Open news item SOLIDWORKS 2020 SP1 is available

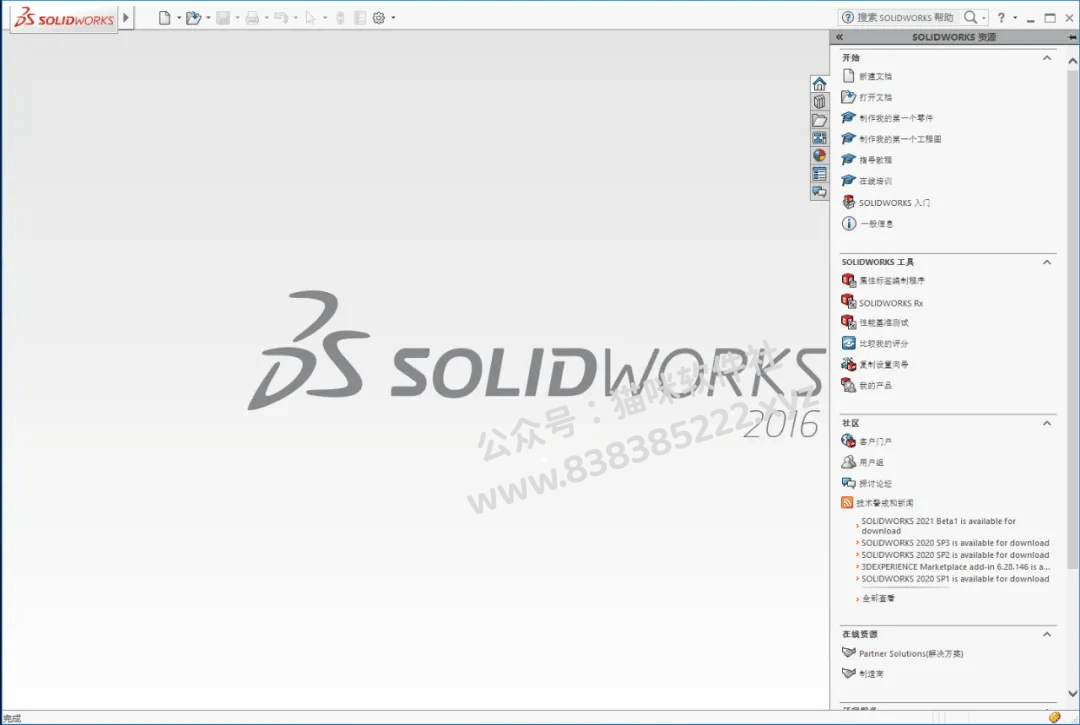pos(955,579)
